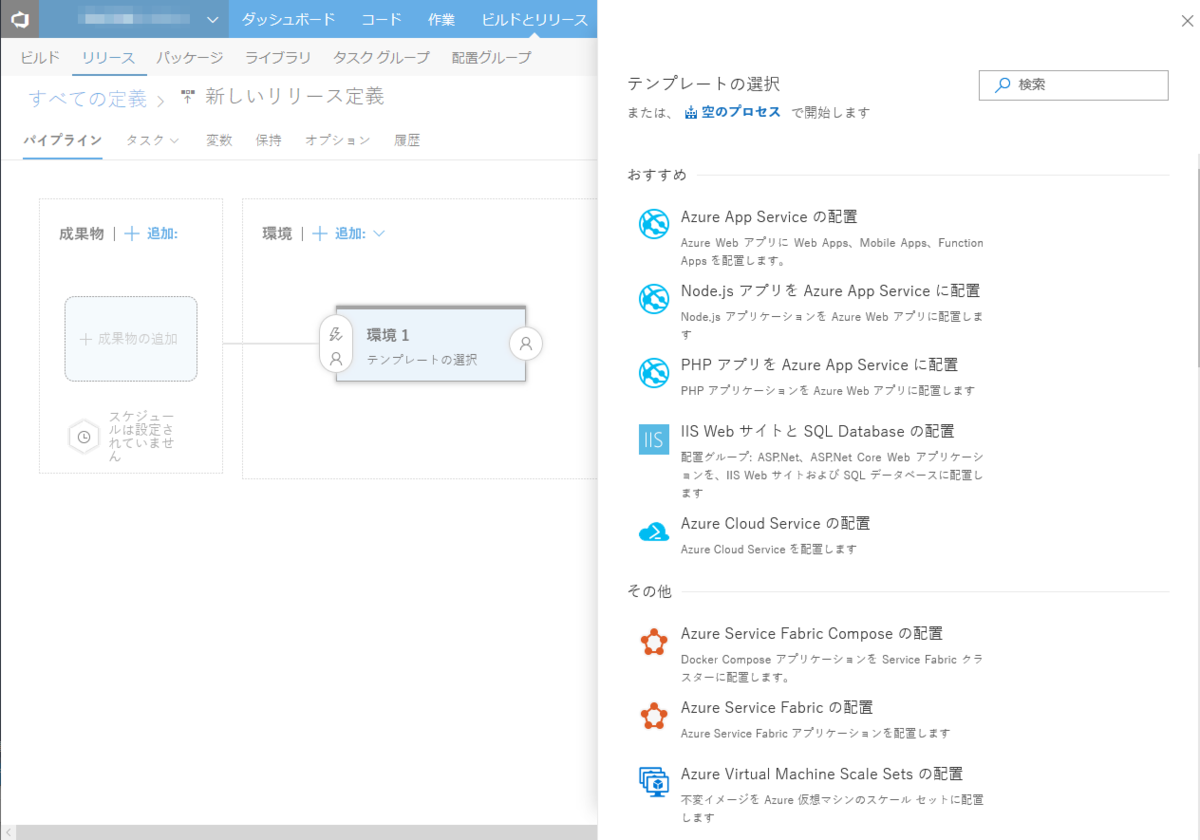Expand the タスク dropdown tab
Image resolution: width=1200 pixels, height=840 pixels.
153,140
